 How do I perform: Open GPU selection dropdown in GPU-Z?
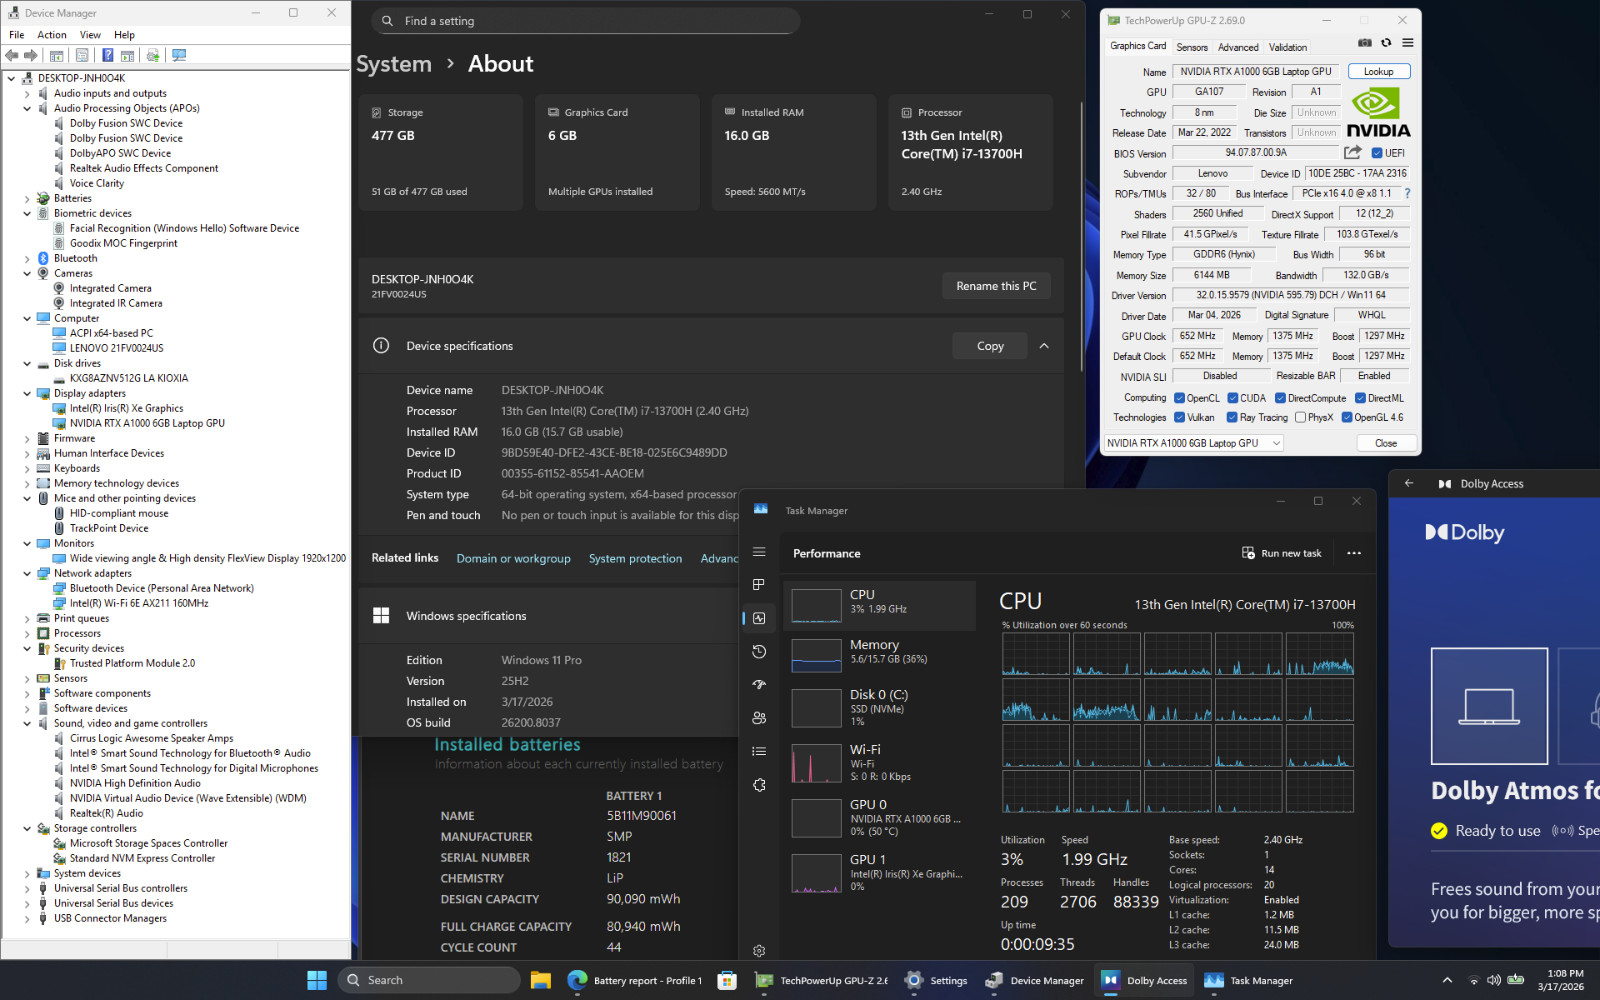[x=1193, y=443]
